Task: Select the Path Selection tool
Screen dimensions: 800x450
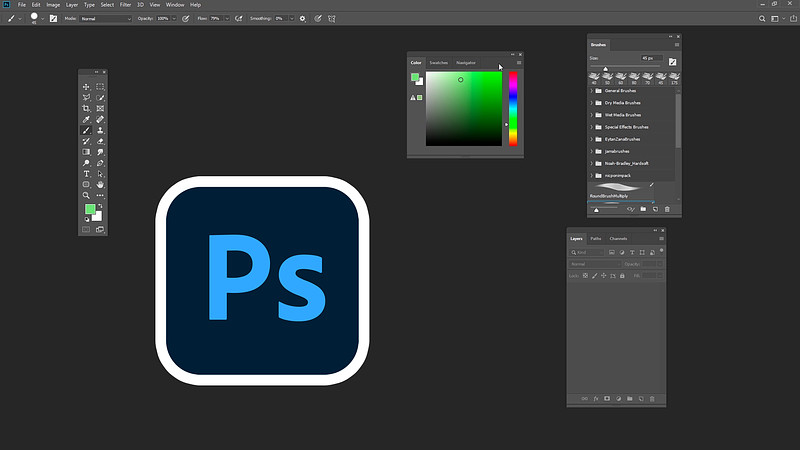Action: [100, 174]
